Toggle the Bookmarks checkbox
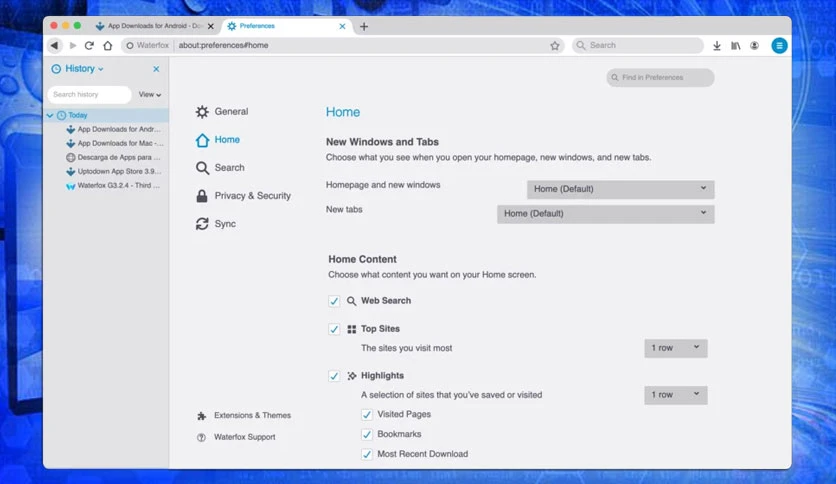836x484 pixels. click(x=366, y=434)
